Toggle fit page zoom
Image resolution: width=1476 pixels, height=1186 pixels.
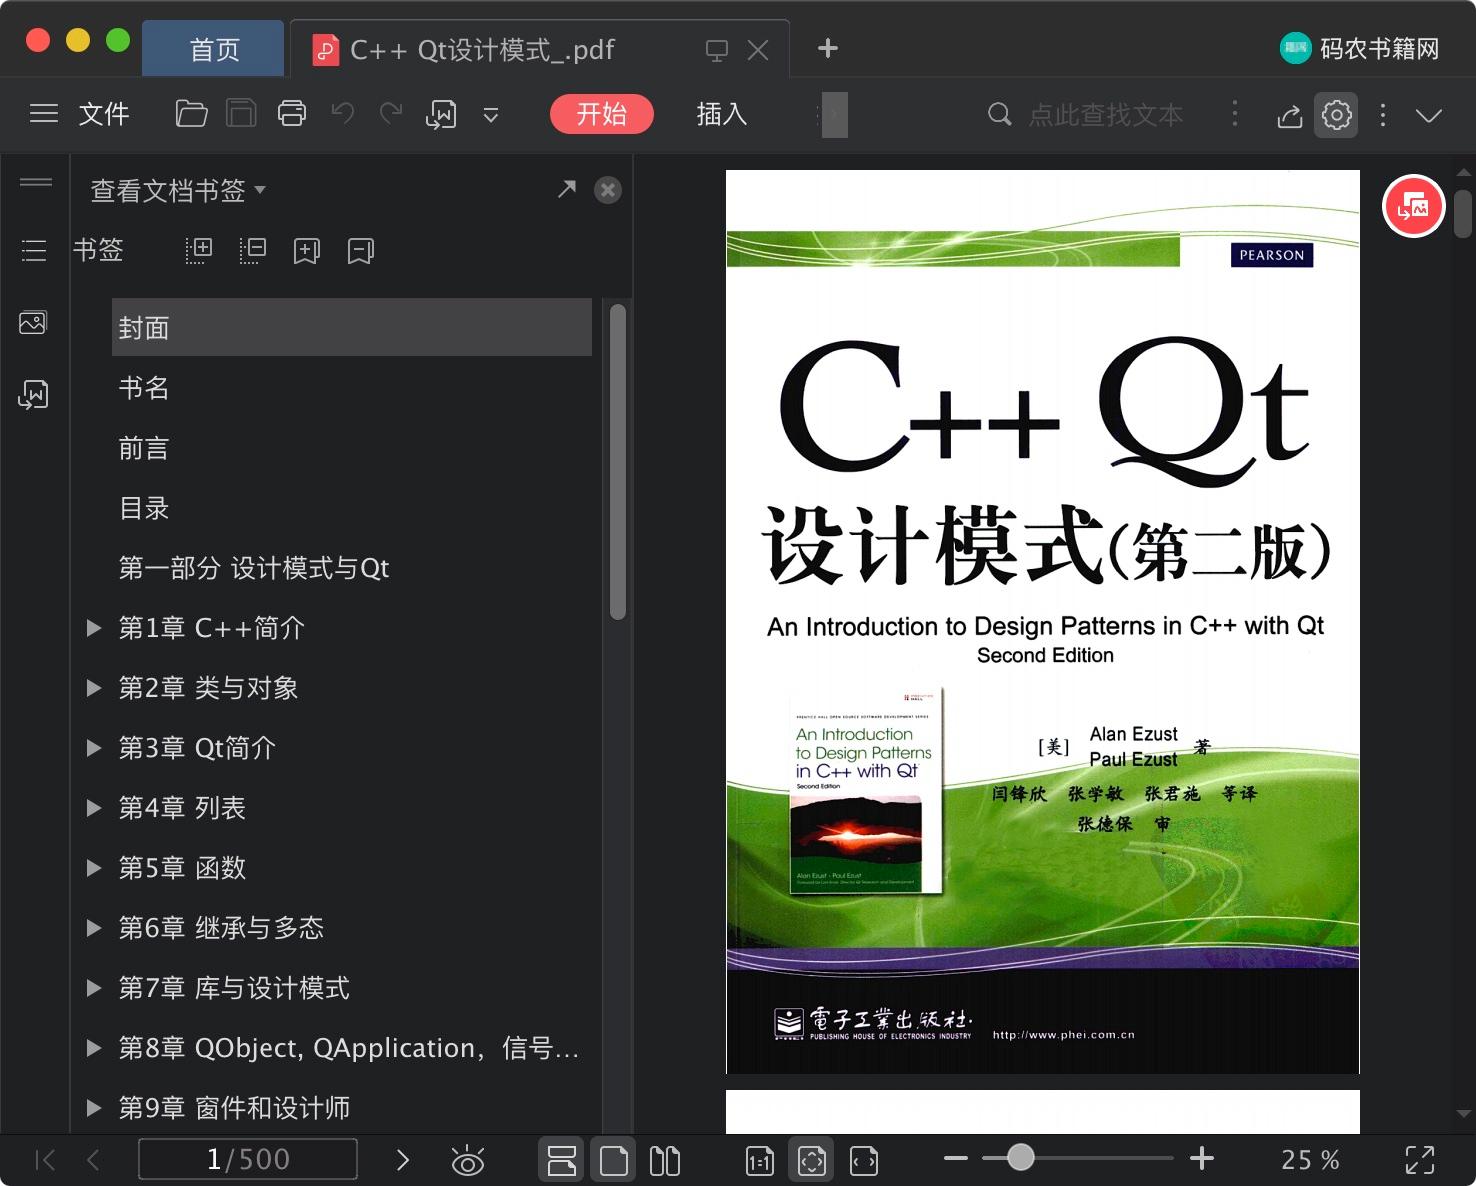[812, 1160]
